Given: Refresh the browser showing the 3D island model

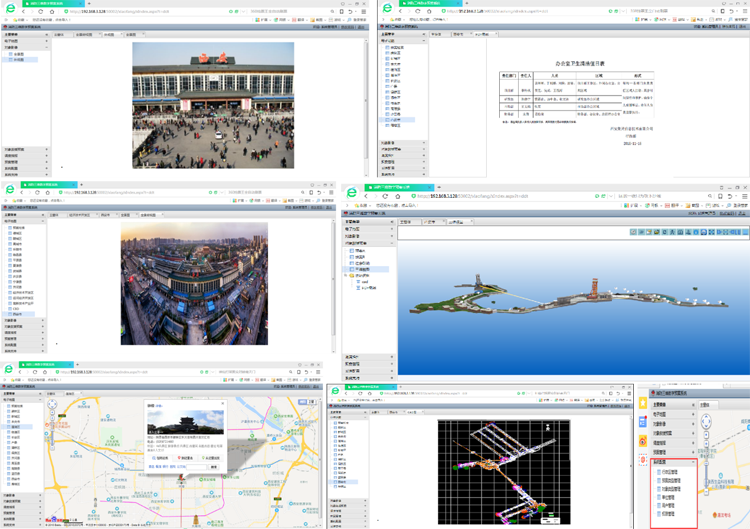Looking at the screenshot, I should pyautogui.click(x=399, y=197).
